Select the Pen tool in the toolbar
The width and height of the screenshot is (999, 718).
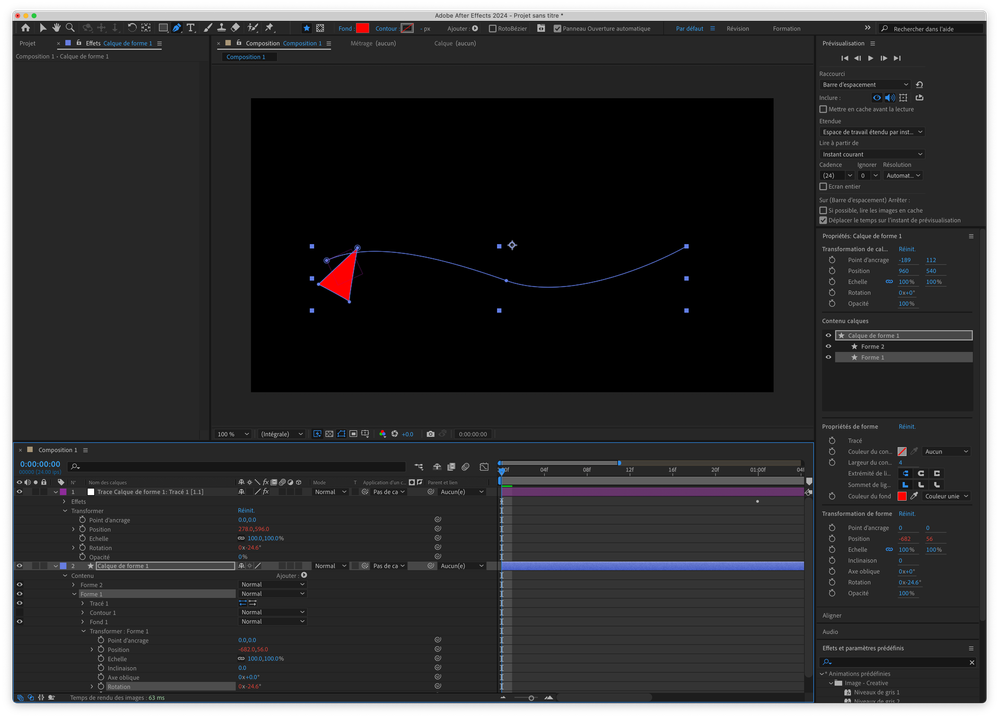point(177,28)
